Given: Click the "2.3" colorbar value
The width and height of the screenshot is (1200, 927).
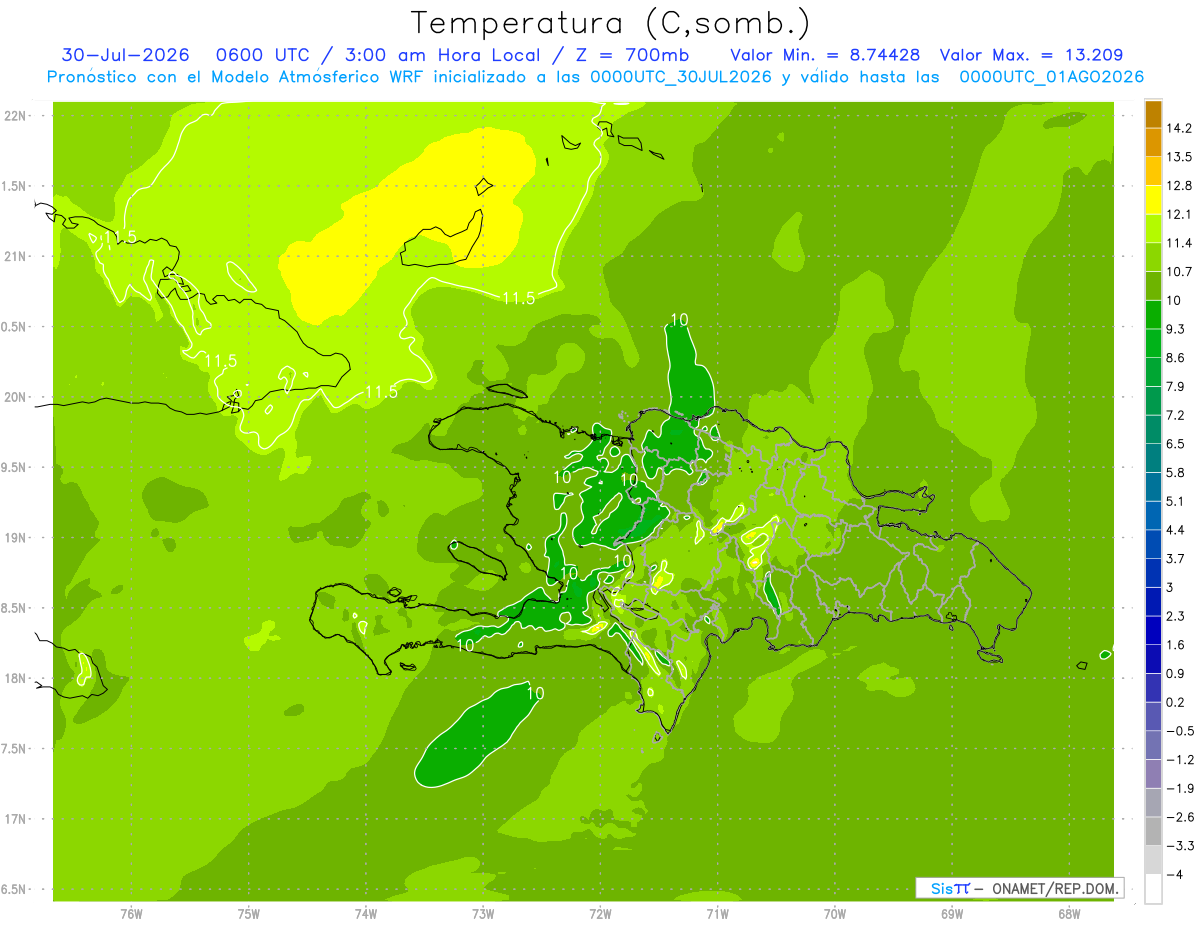Looking at the screenshot, I should pyautogui.click(x=1175, y=616).
